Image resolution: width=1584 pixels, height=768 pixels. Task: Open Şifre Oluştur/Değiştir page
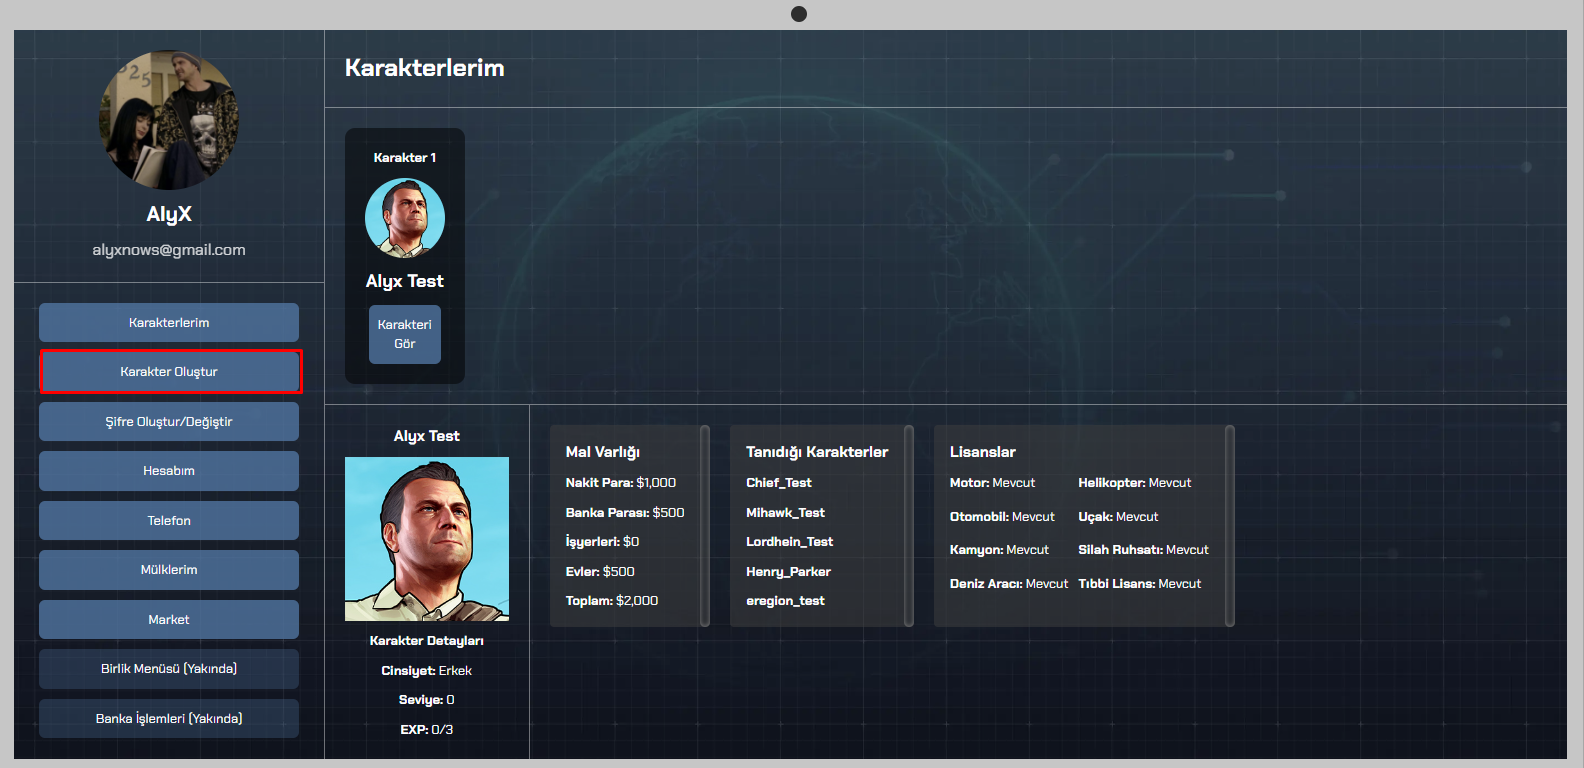[169, 422]
